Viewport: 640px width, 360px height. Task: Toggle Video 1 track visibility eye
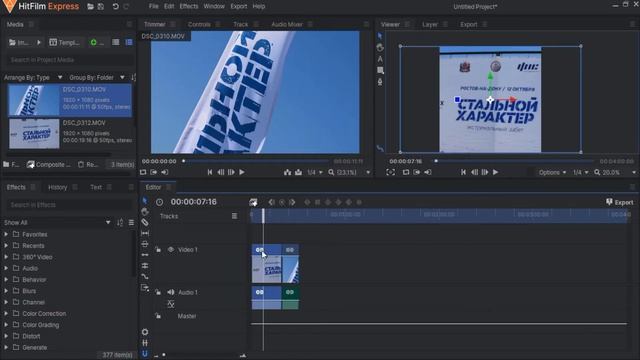coord(171,249)
